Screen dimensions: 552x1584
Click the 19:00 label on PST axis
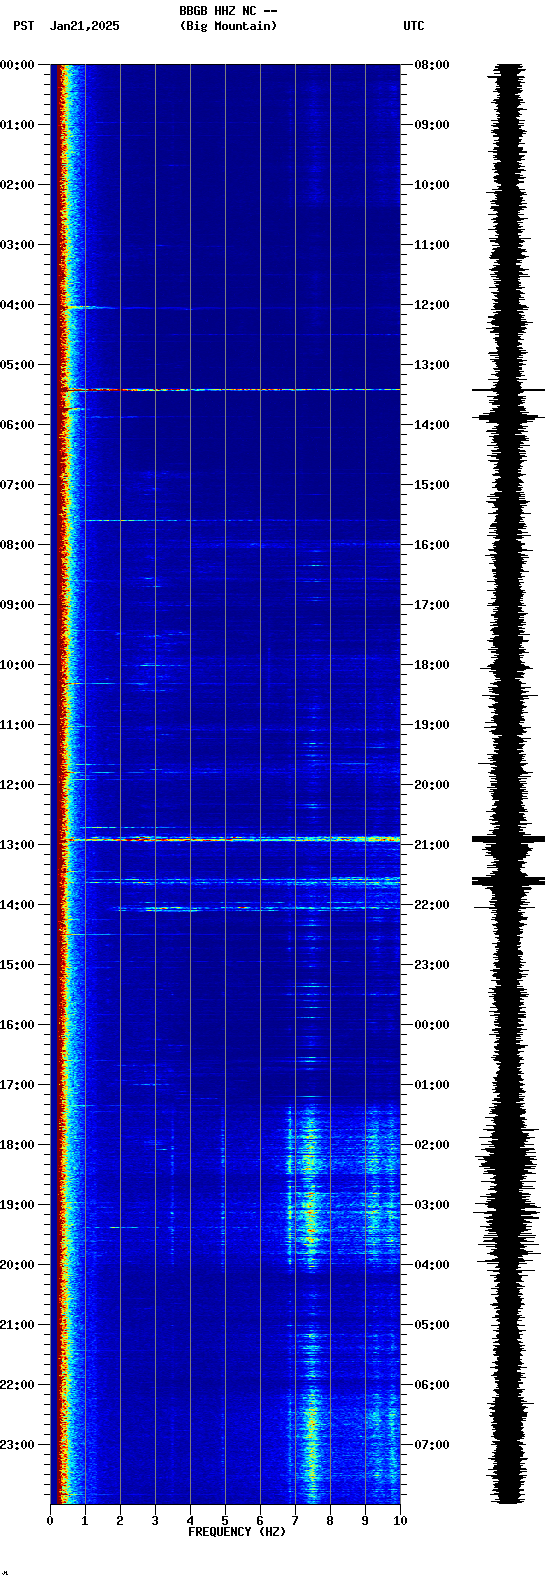coord(17,1205)
